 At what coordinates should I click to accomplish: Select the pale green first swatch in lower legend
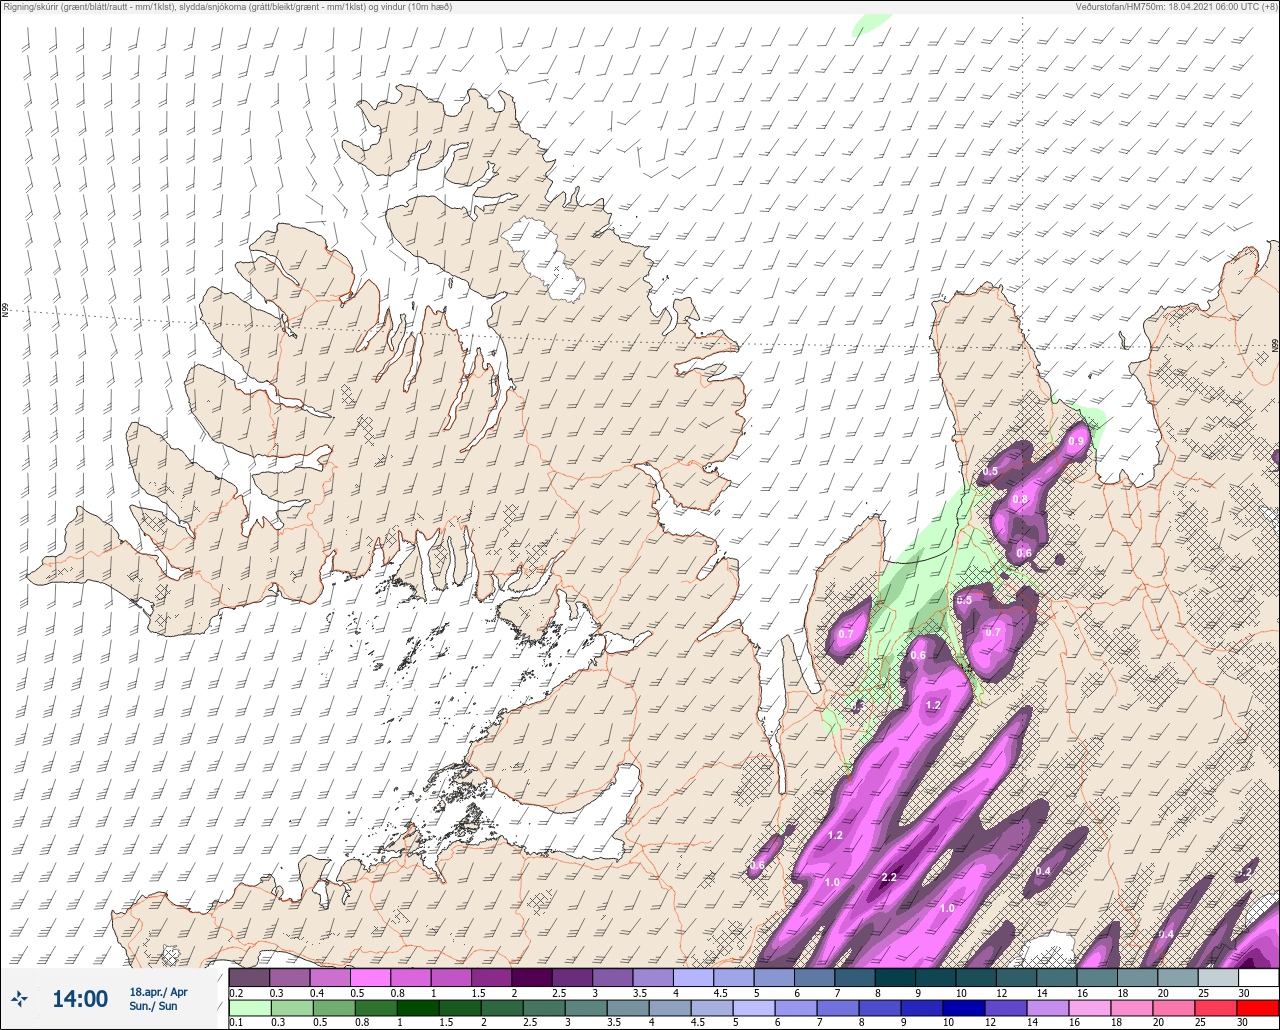[249, 1008]
